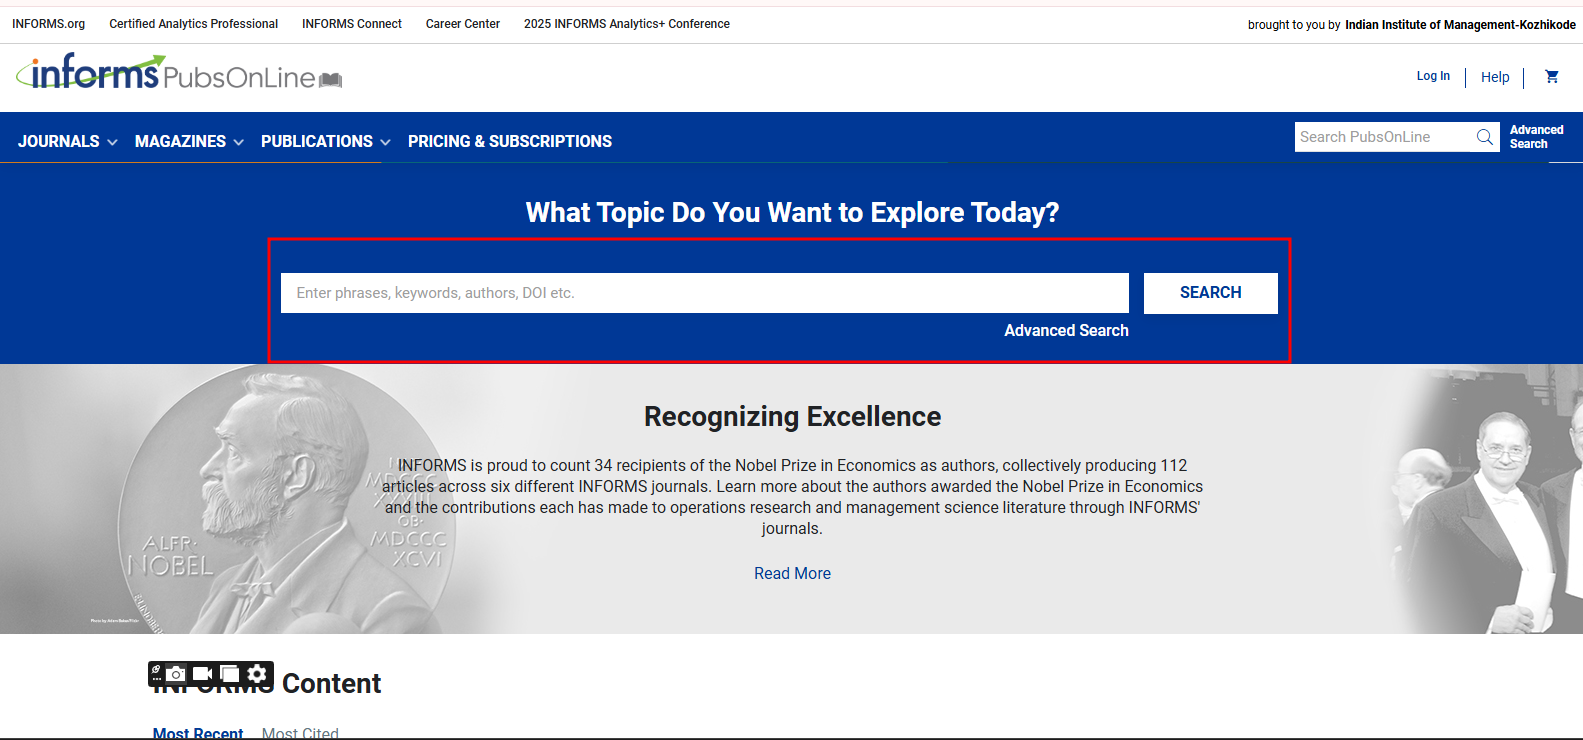The height and width of the screenshot is (740, 1583).
Task: Click the stacked windows gallery icon
Action: (x=230, y=674)
